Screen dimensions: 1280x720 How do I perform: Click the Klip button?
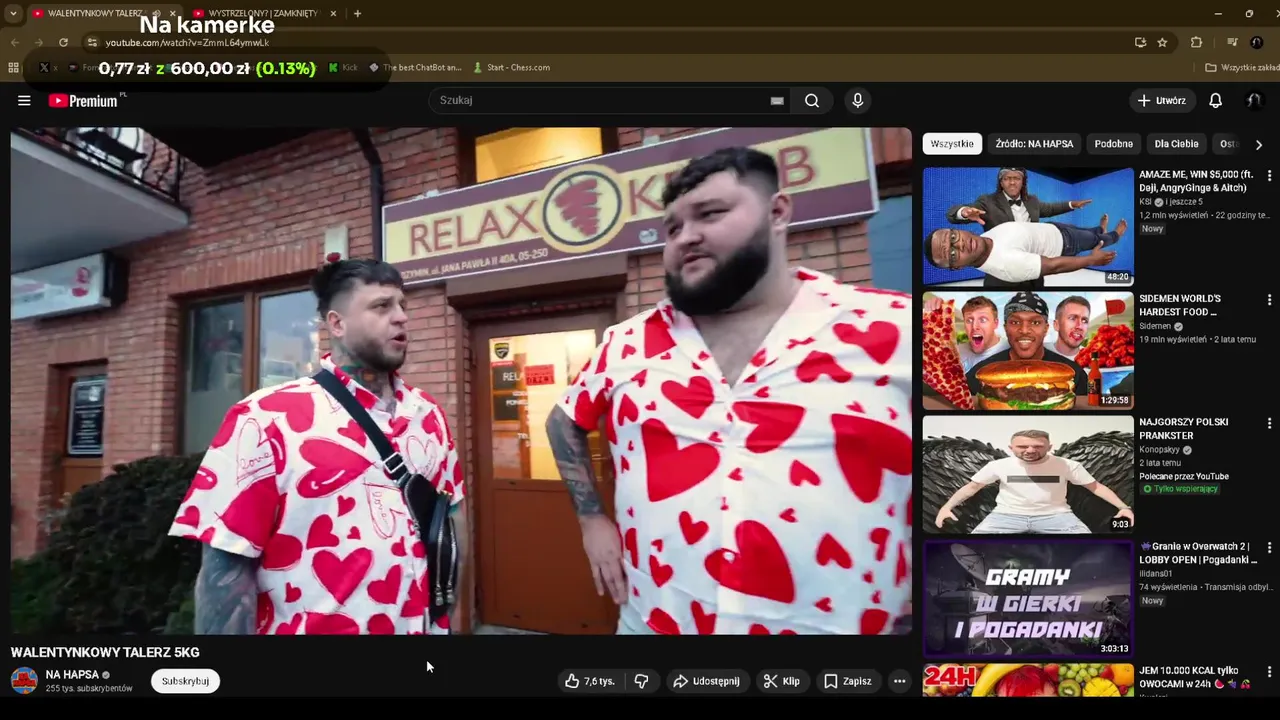point(781,681)
